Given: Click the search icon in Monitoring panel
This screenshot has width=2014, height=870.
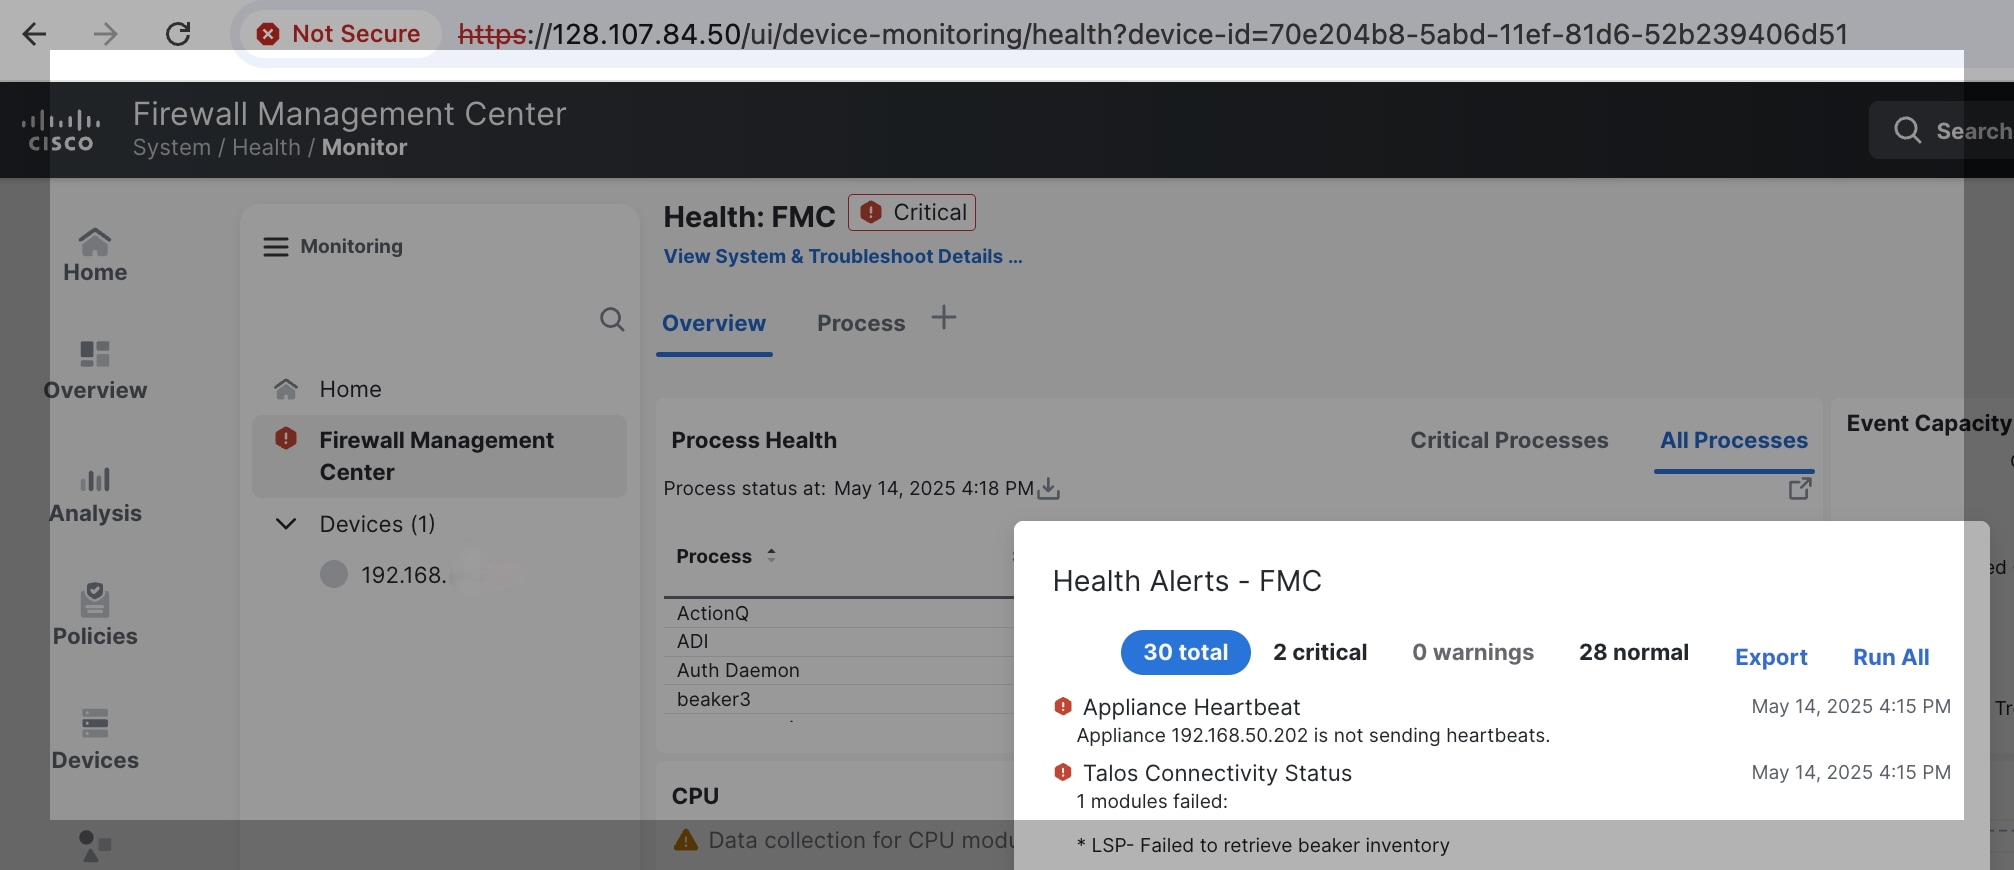Looking at the screenshot, I should click(x=612, y=320).
